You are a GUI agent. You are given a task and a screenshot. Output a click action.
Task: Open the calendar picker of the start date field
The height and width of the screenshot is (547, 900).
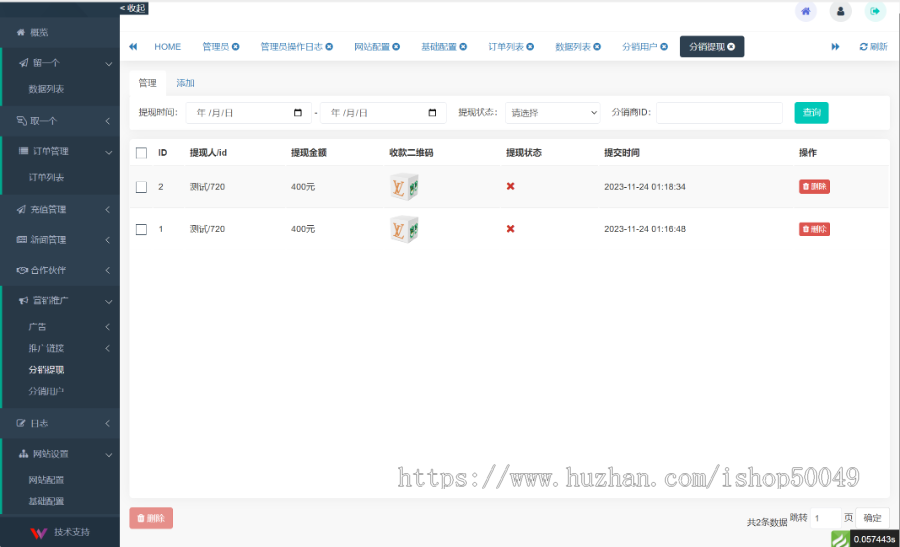click(x=297, y=112)
